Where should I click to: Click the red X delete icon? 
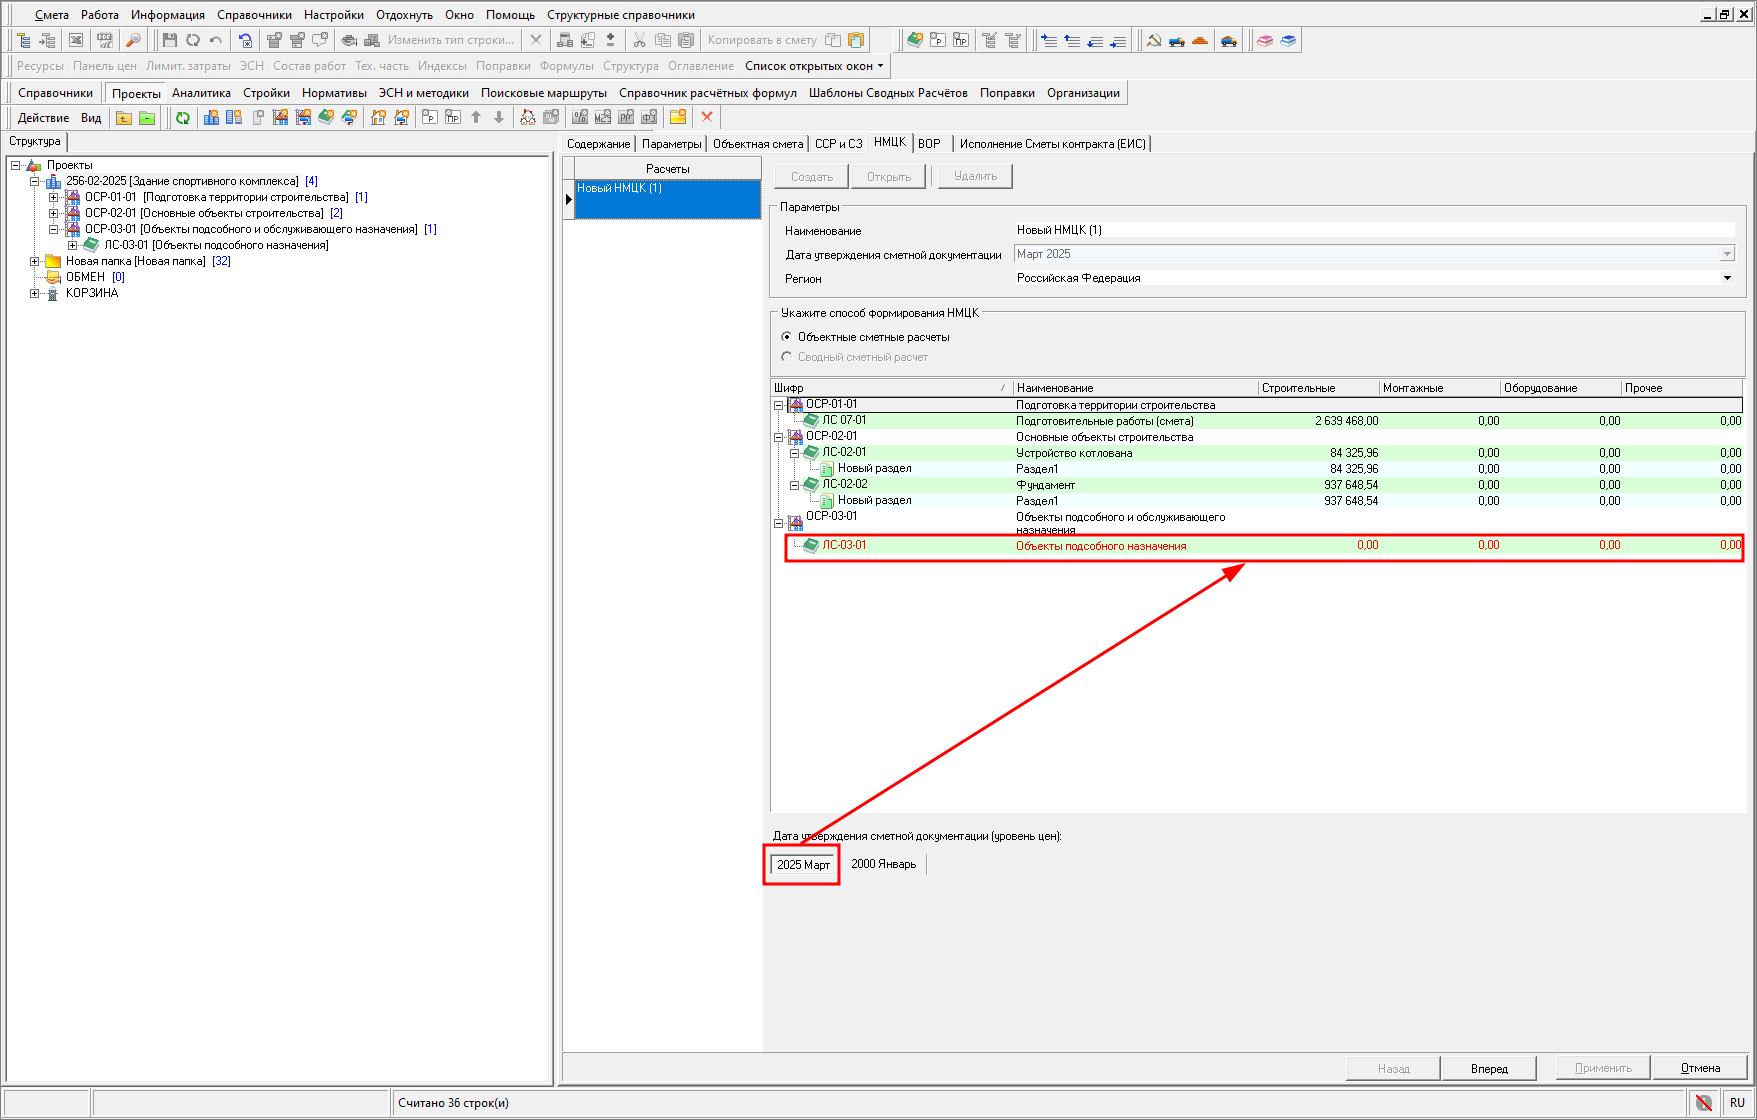coord(707,118)
